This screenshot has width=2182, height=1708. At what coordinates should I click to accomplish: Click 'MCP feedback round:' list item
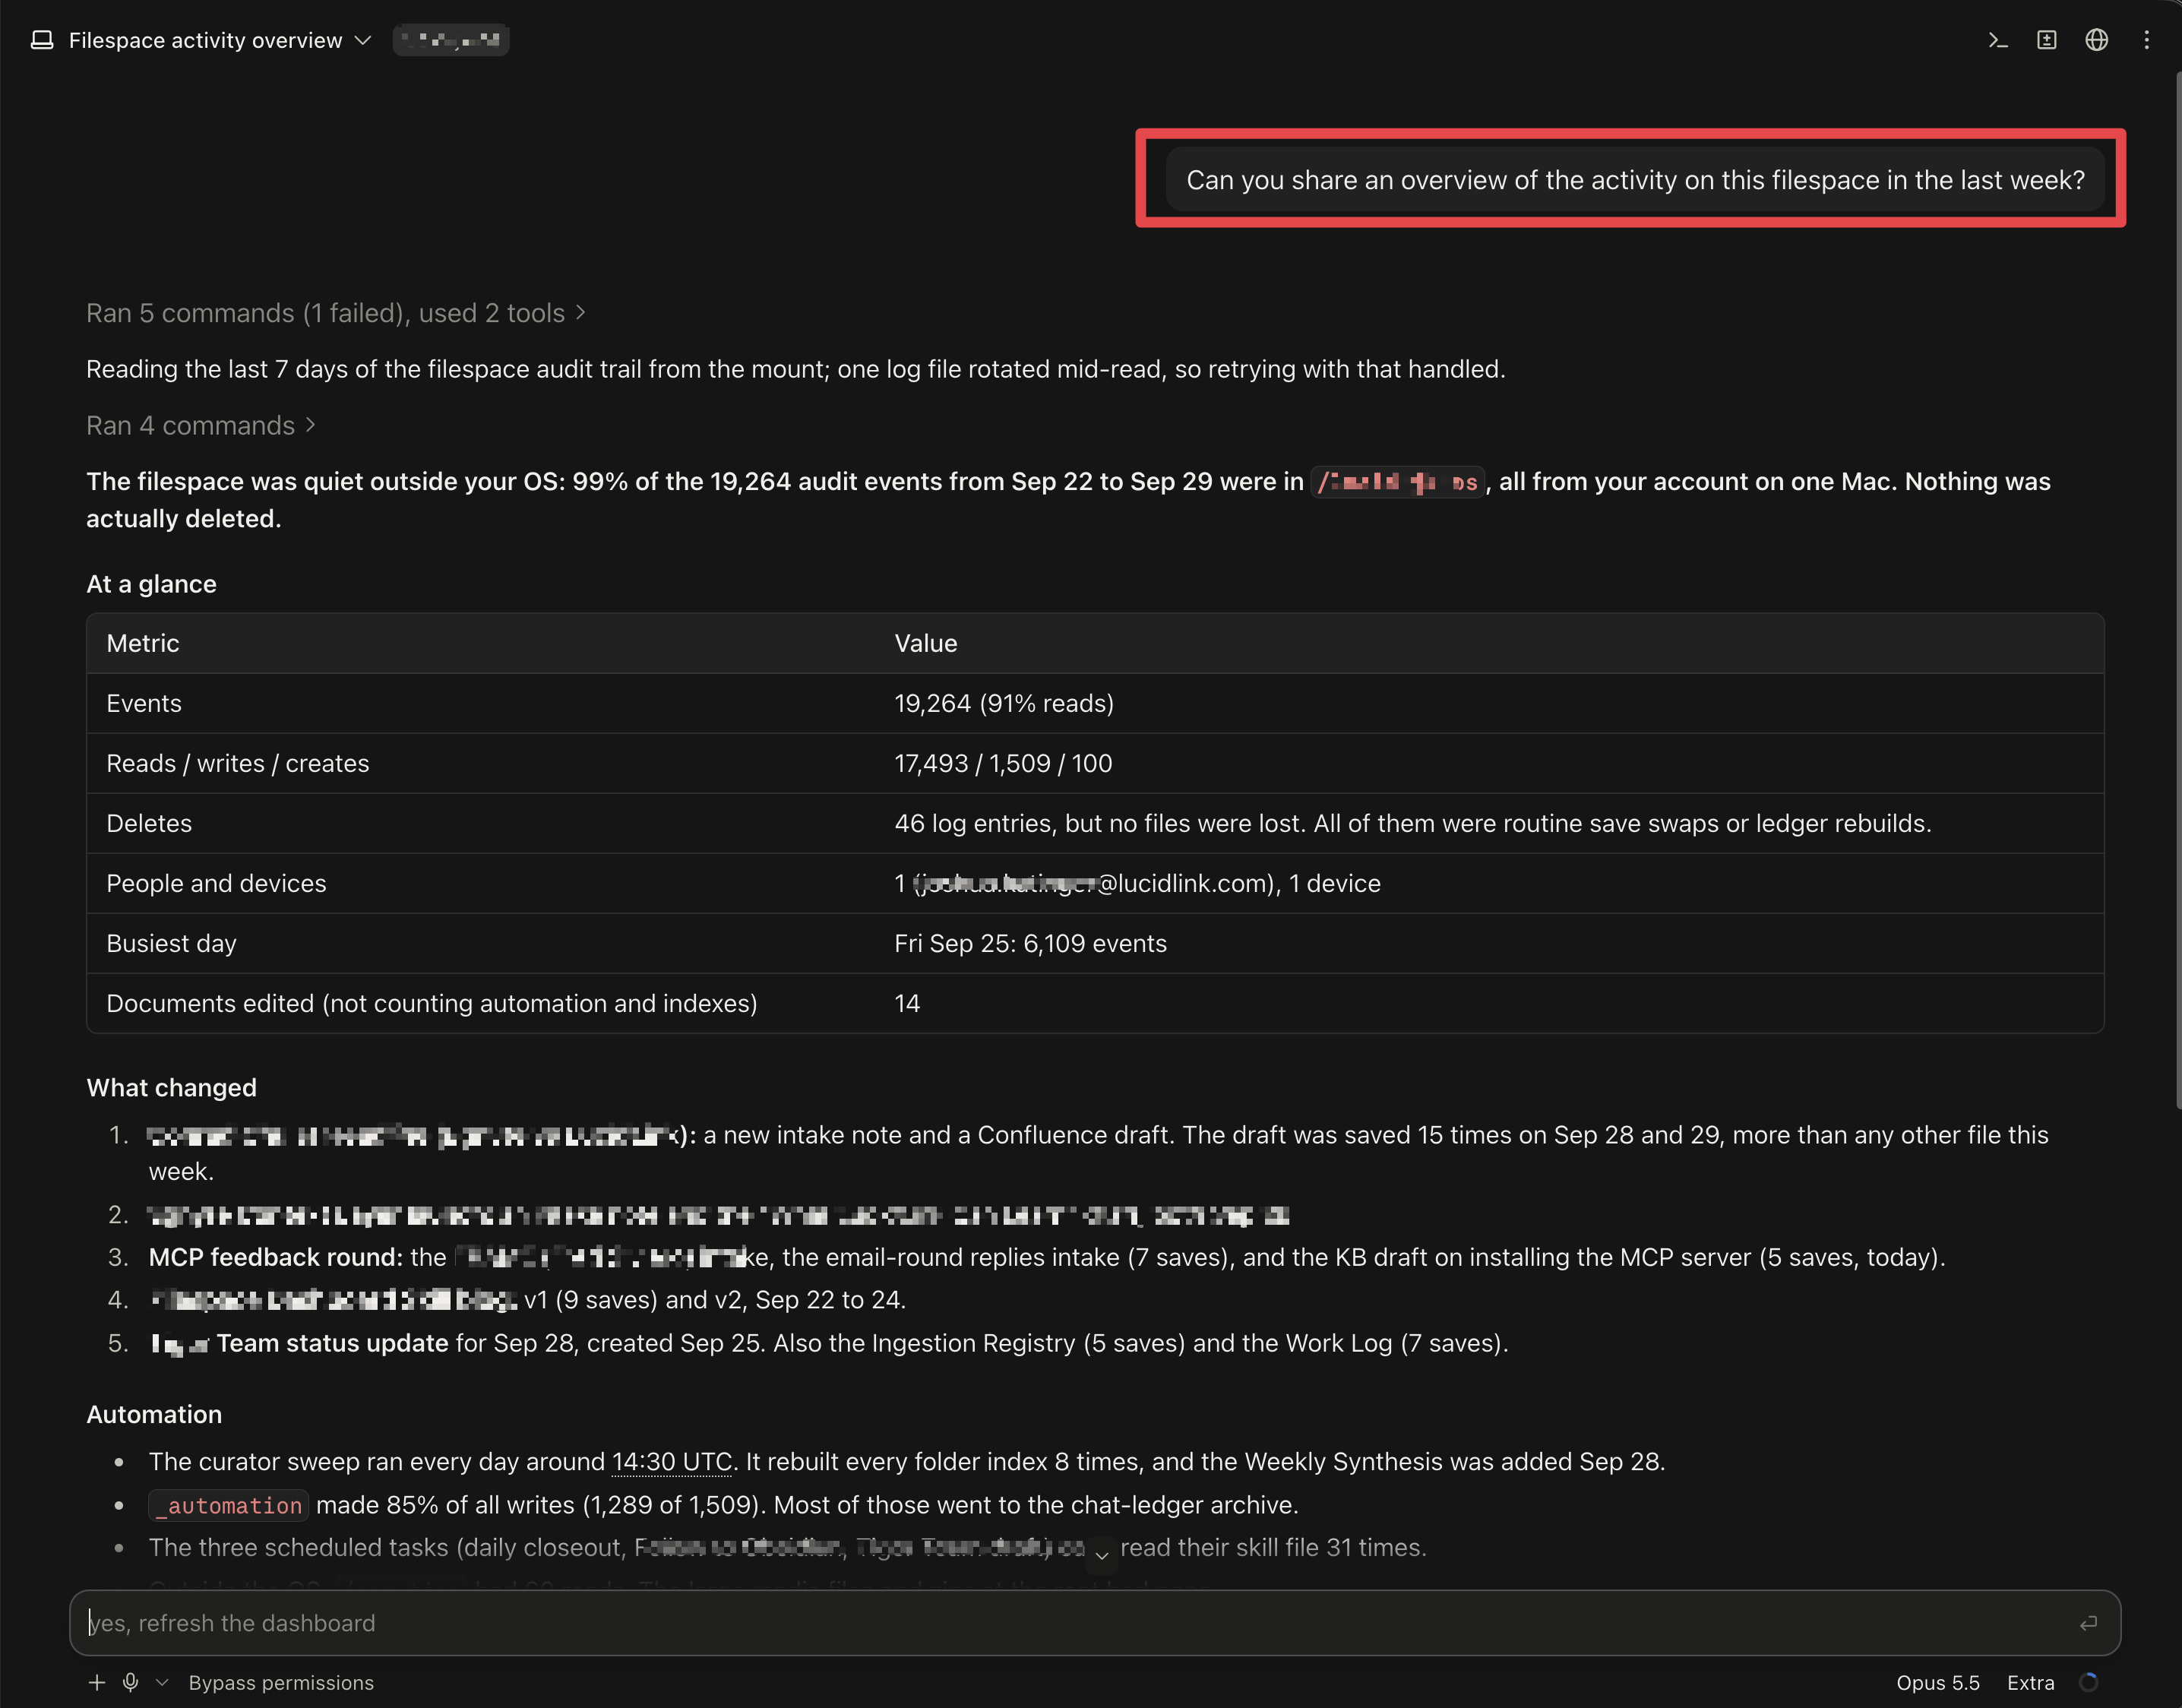275,1257
